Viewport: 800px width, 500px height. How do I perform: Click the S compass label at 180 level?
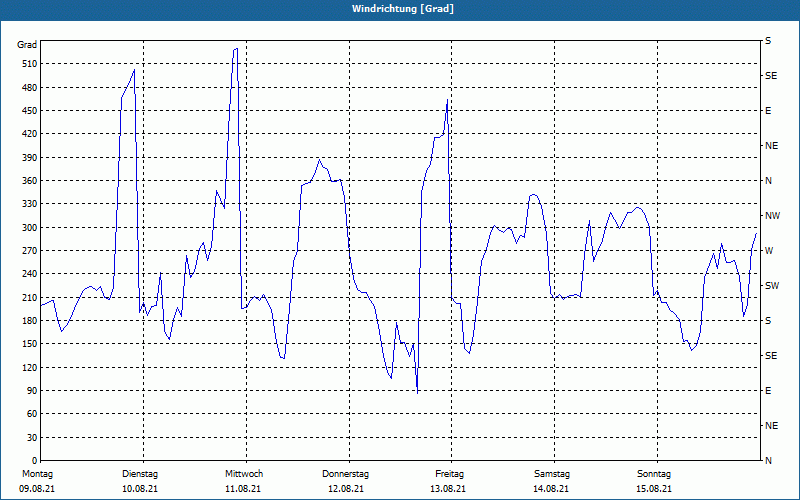pos(768,321)
